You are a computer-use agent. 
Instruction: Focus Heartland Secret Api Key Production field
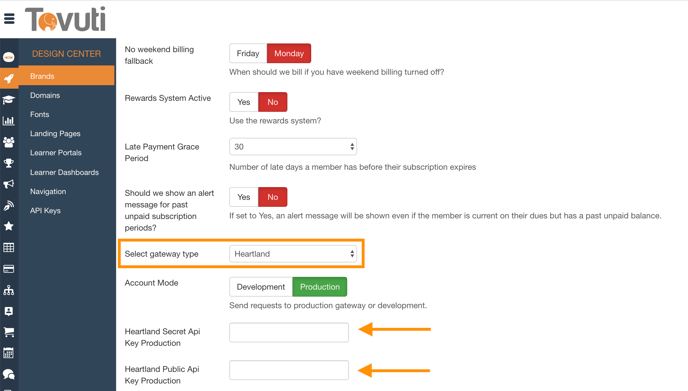289,333
